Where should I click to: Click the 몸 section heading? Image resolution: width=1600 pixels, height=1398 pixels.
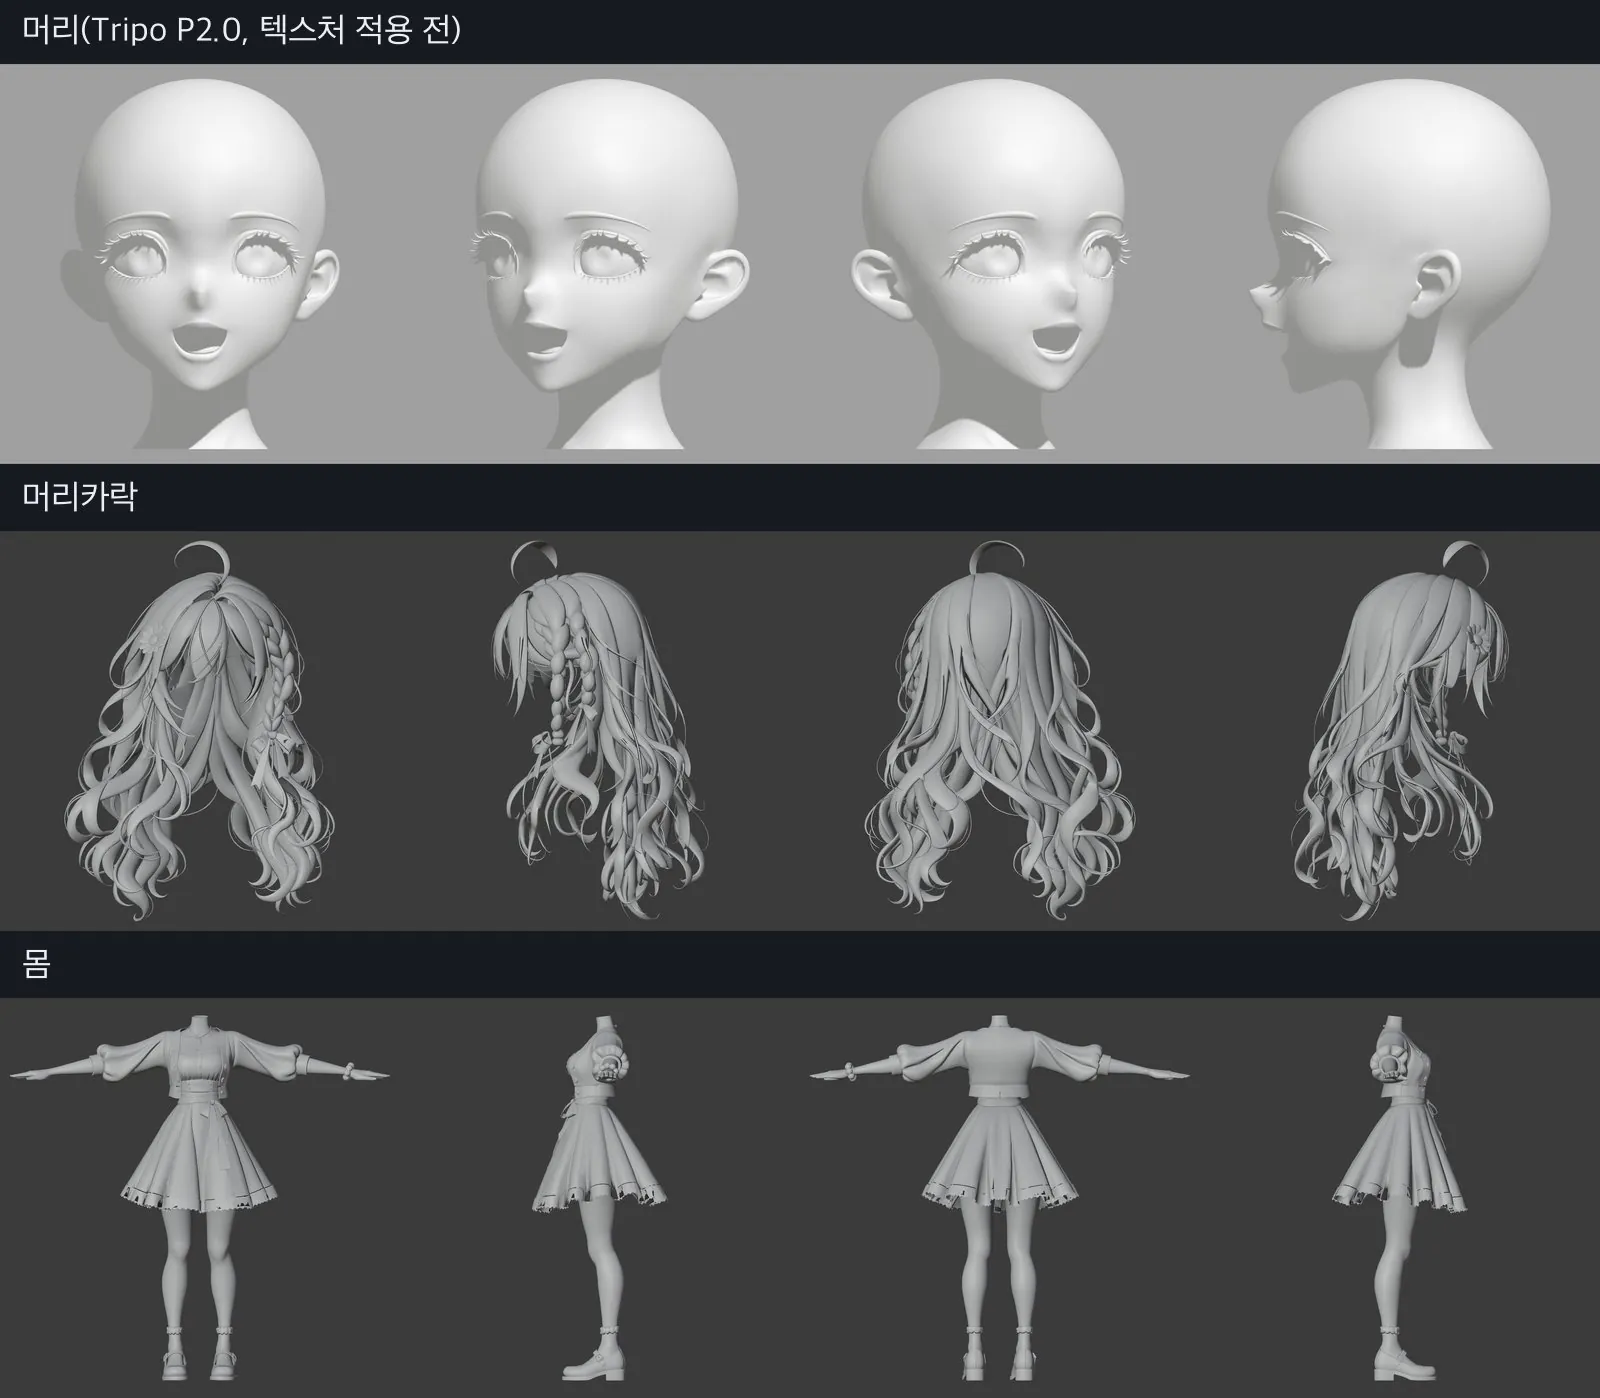coord(36,963)
